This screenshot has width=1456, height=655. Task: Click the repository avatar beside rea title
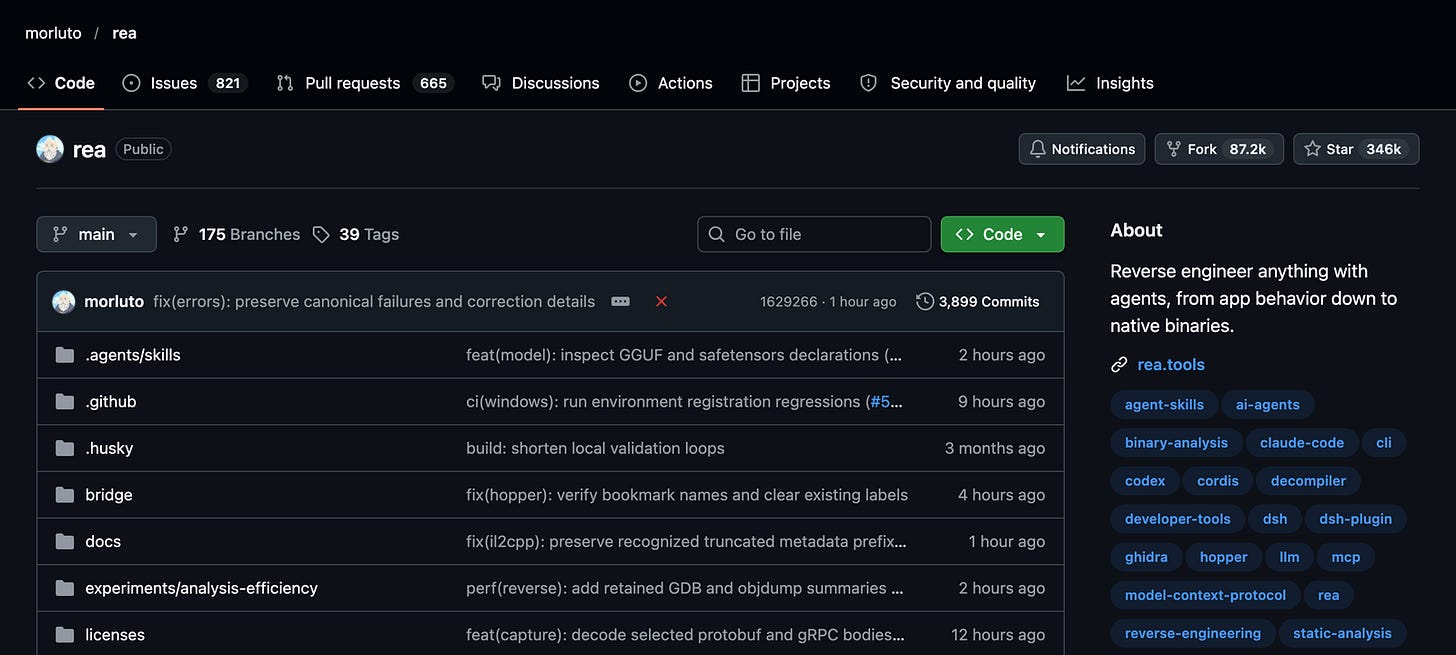click(x=50, y=149)
